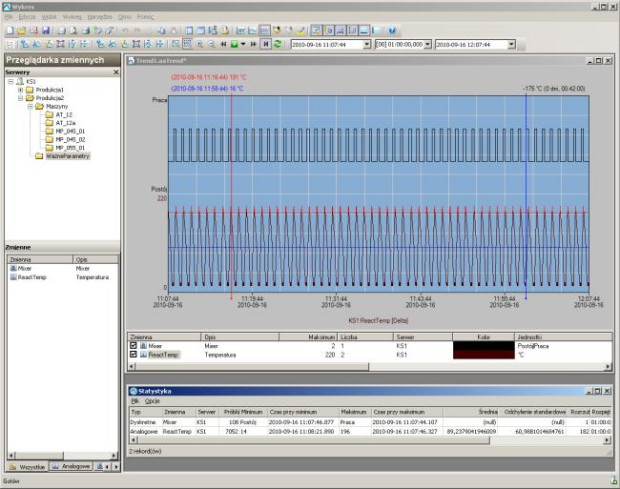Click the ReactTemp variable icon in Zmienne list
This screenshot has width=620, height=489.
[12, 277]
